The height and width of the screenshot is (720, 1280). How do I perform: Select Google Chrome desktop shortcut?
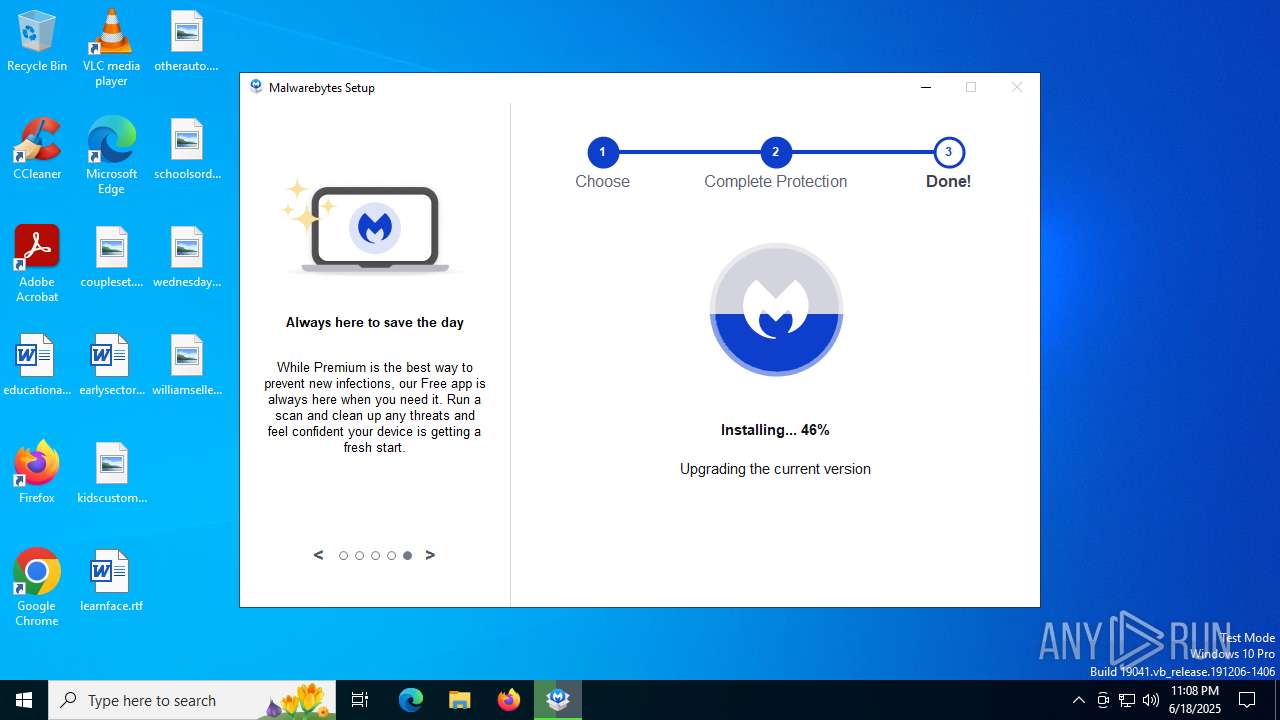pos(37,588)
